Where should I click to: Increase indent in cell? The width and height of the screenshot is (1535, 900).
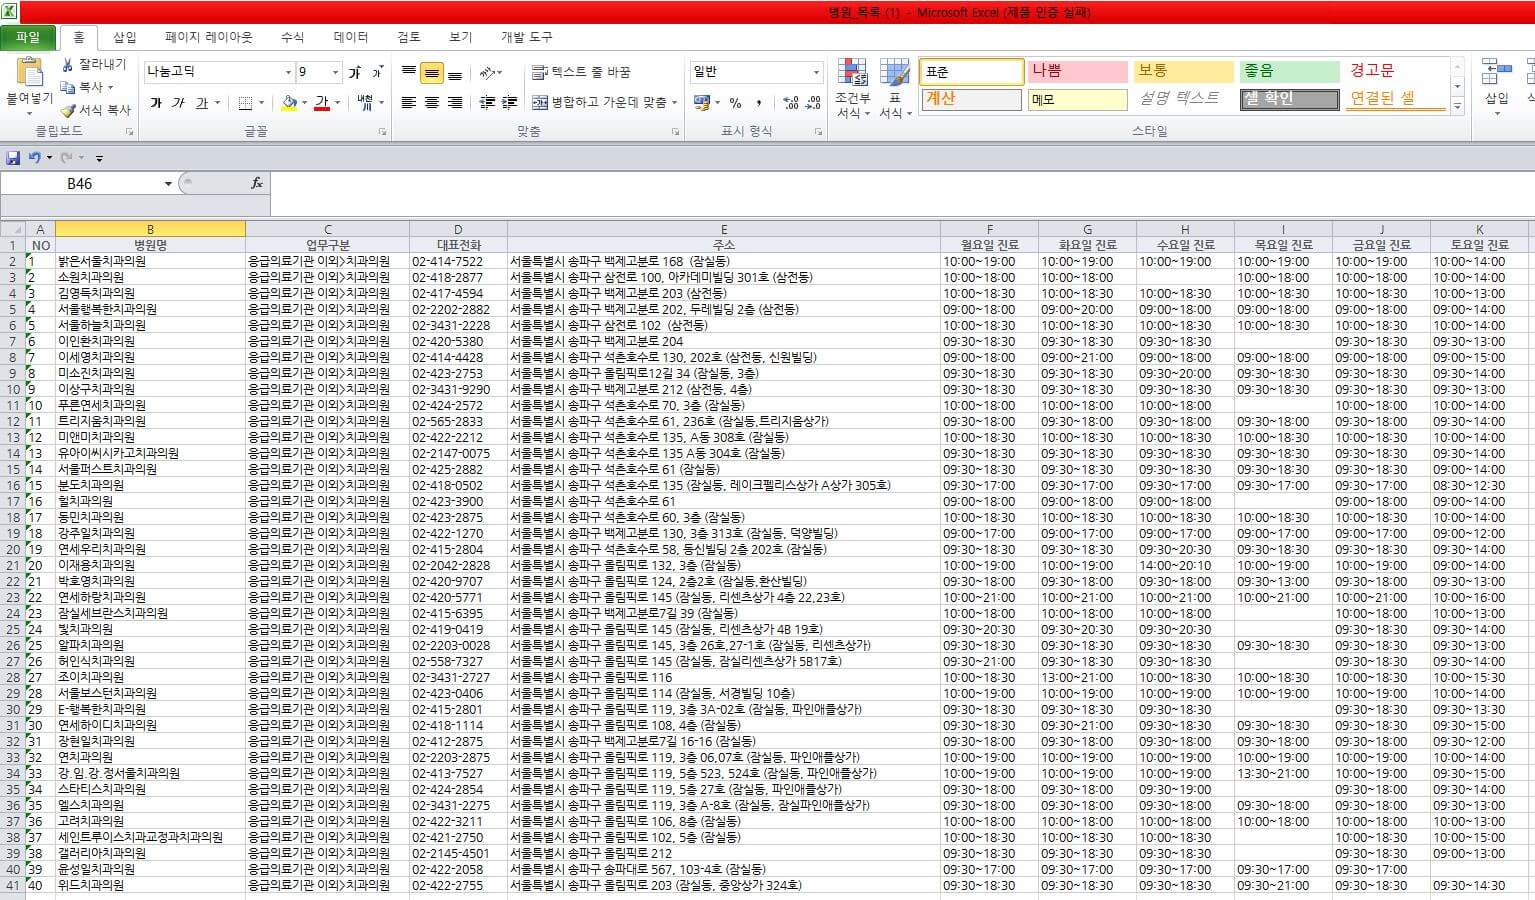click(x=510, y=102)
